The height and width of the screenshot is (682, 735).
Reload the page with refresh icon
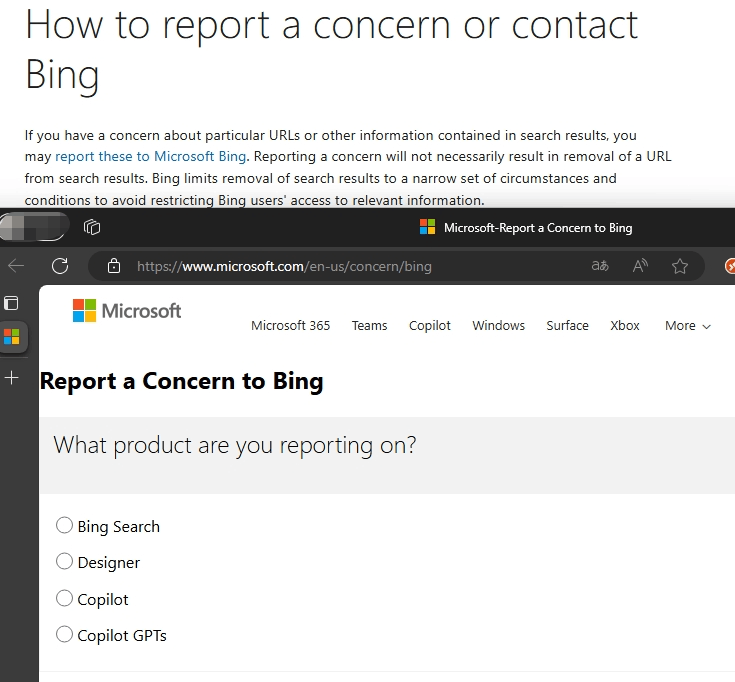point(60,266)
